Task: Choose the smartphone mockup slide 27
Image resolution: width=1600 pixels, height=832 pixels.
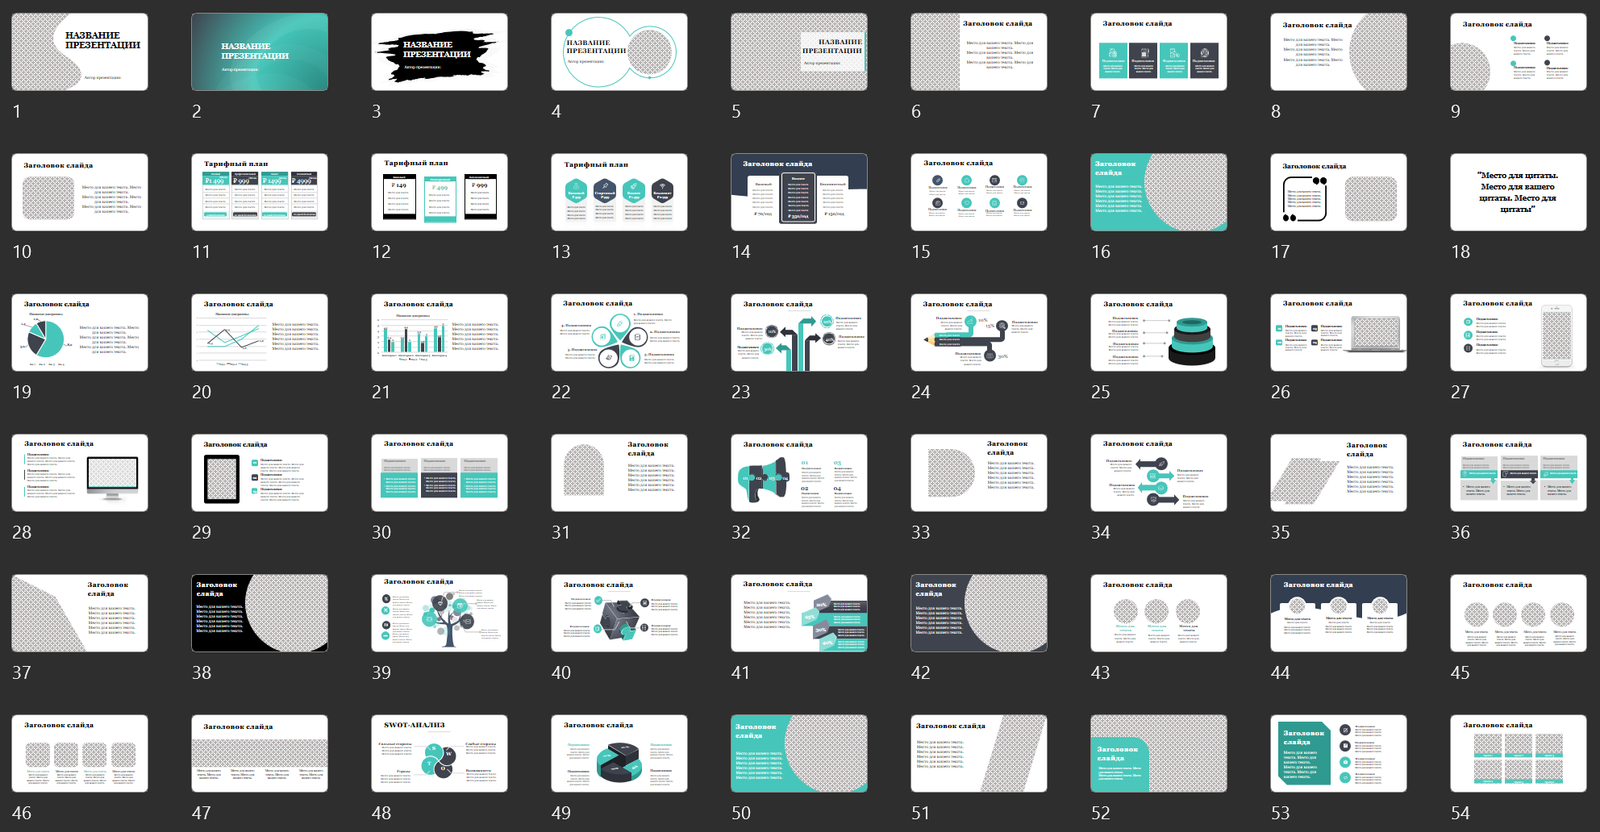Action: click(x=1518, y=333)
